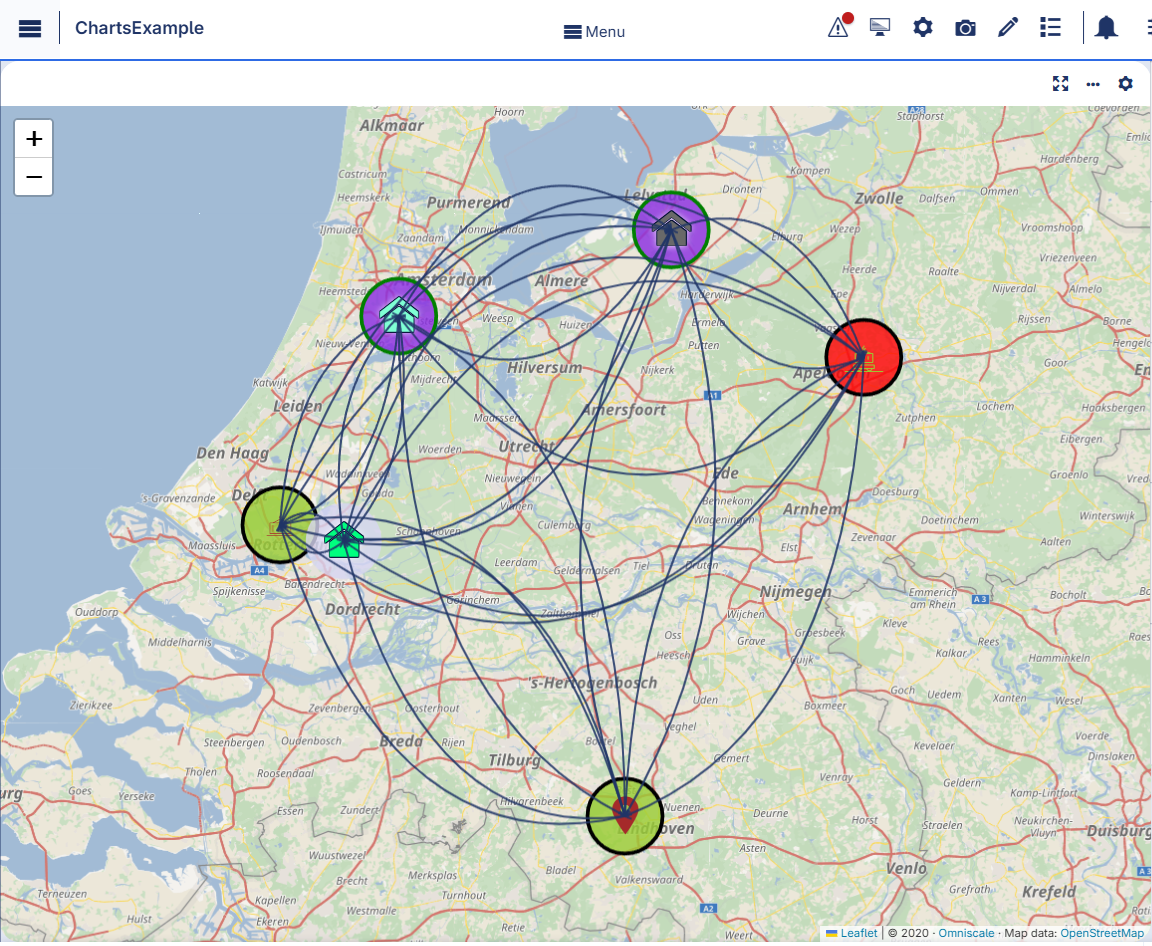
Task: Open the hamburger navigation menu
Action: point(29,27)
